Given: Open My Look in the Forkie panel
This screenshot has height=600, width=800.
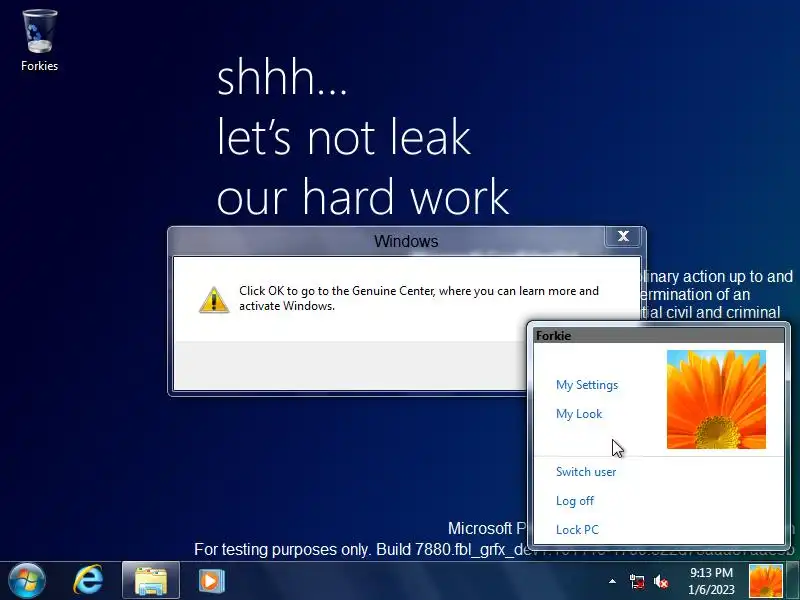Looking at the screenshot, I should [x=579, y=414].
